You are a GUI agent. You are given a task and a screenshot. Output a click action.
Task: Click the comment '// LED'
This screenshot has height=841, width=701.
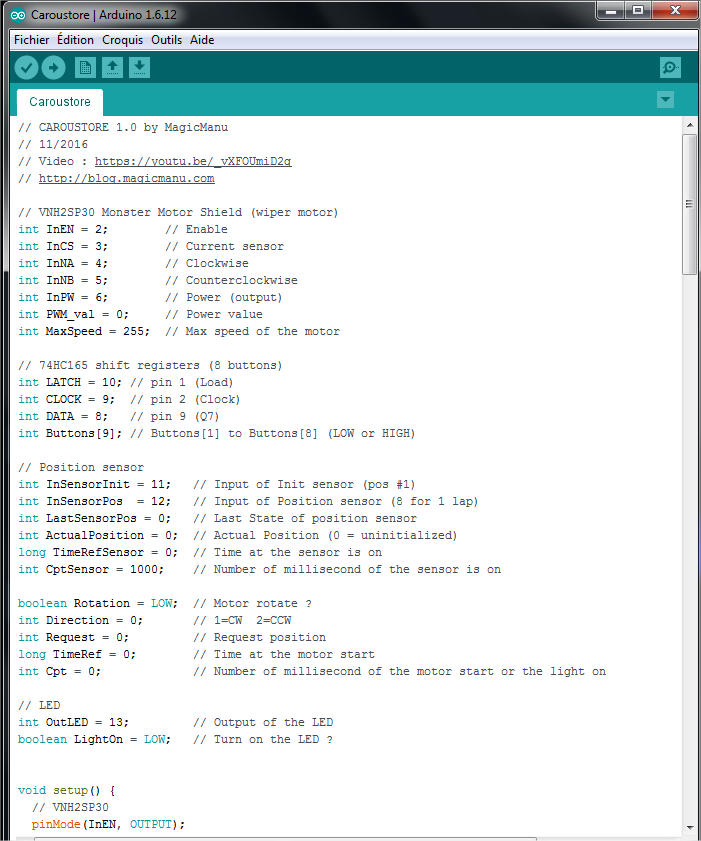[x=39, y=705]
